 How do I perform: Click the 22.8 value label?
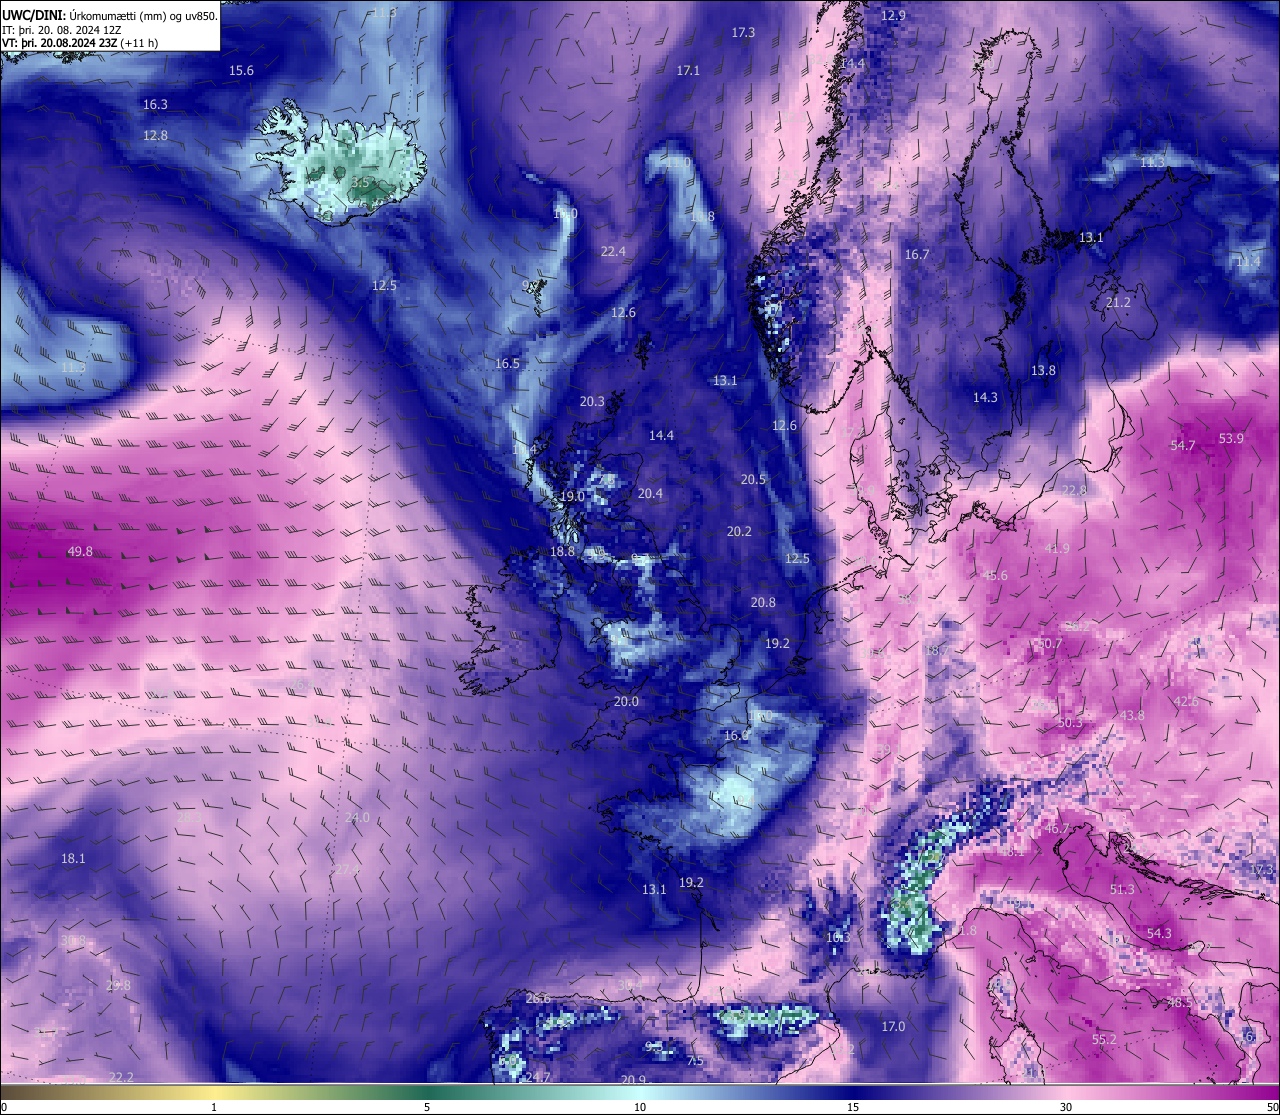1074,490
